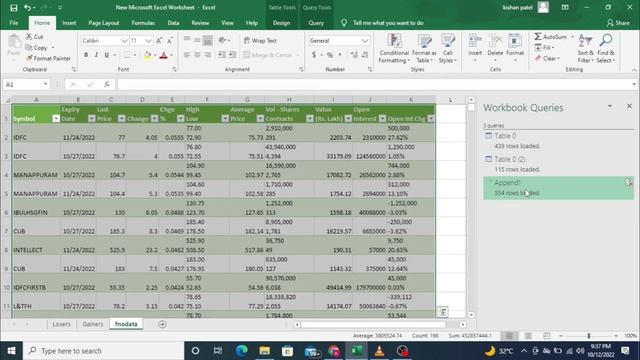Open the font name dropdown Calibri
640x360 pixels.
[x=124, y=40]
